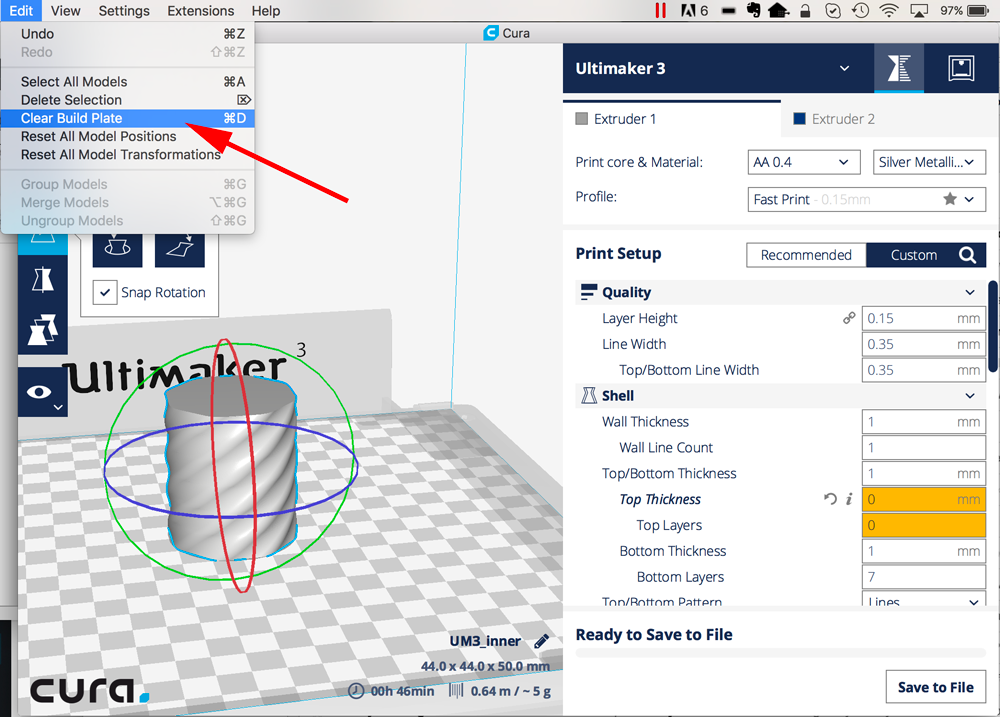1000x717 pixels.
Task: Click the Bottom Layers value field
Action: coord(923,577)
